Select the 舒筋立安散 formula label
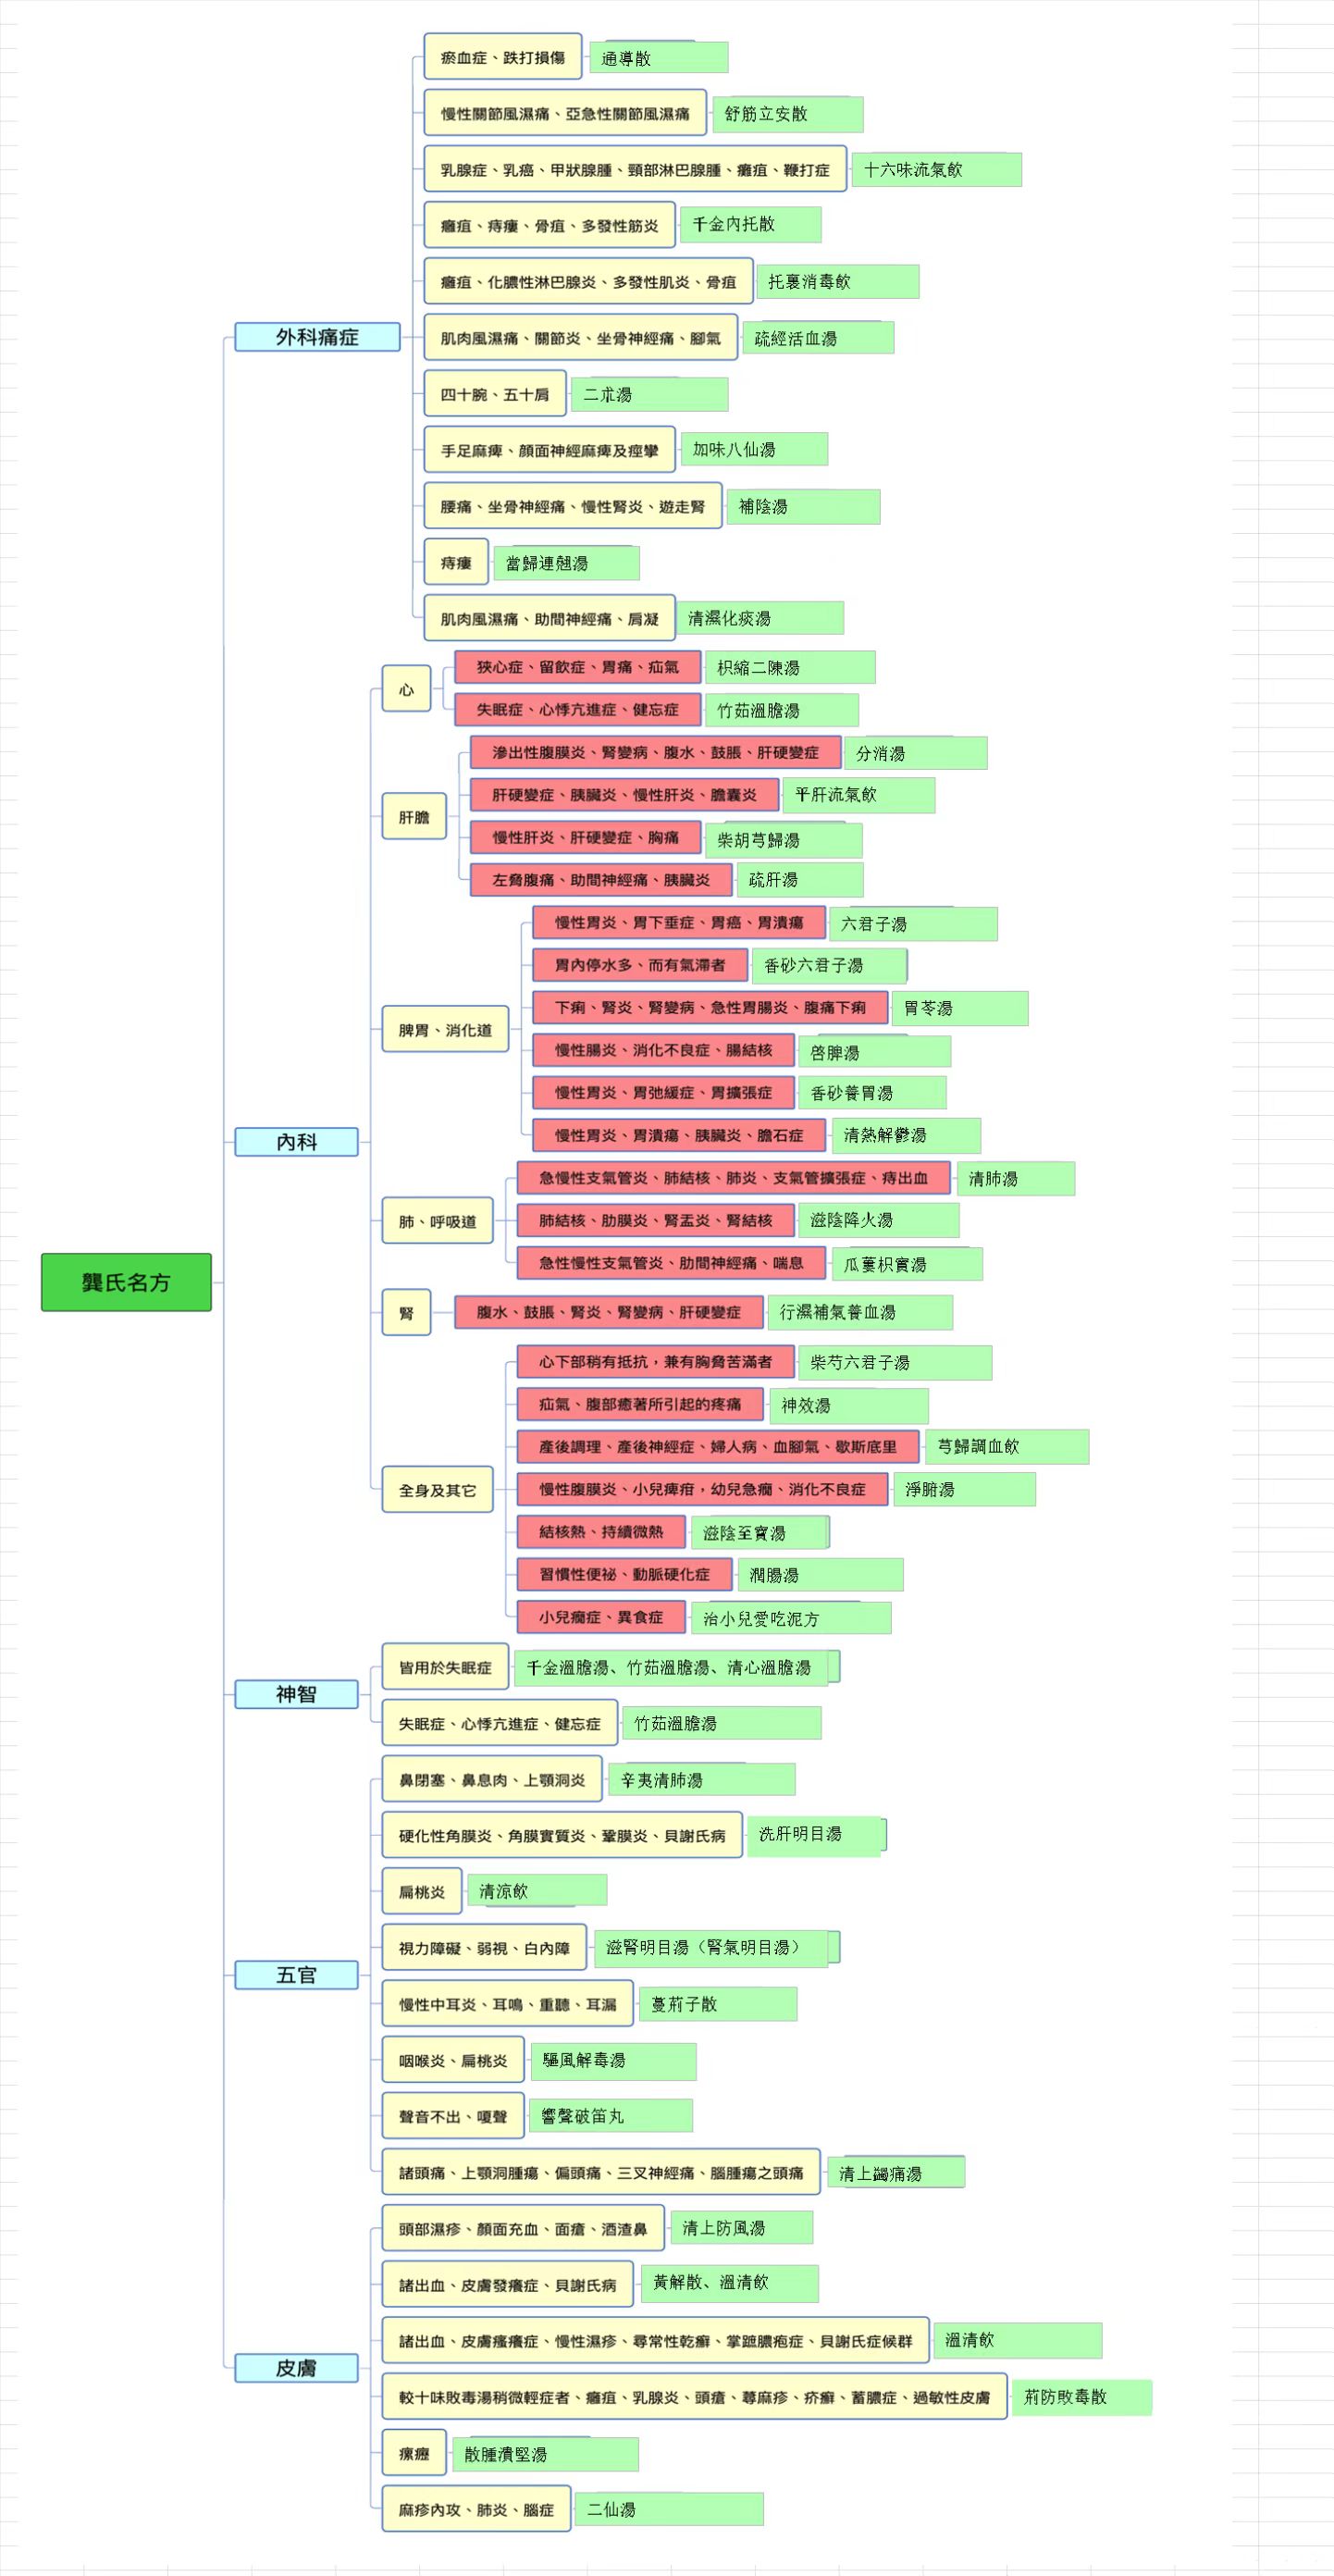The height and width of the screenshot is (2576, 1334). pos(788,114)
